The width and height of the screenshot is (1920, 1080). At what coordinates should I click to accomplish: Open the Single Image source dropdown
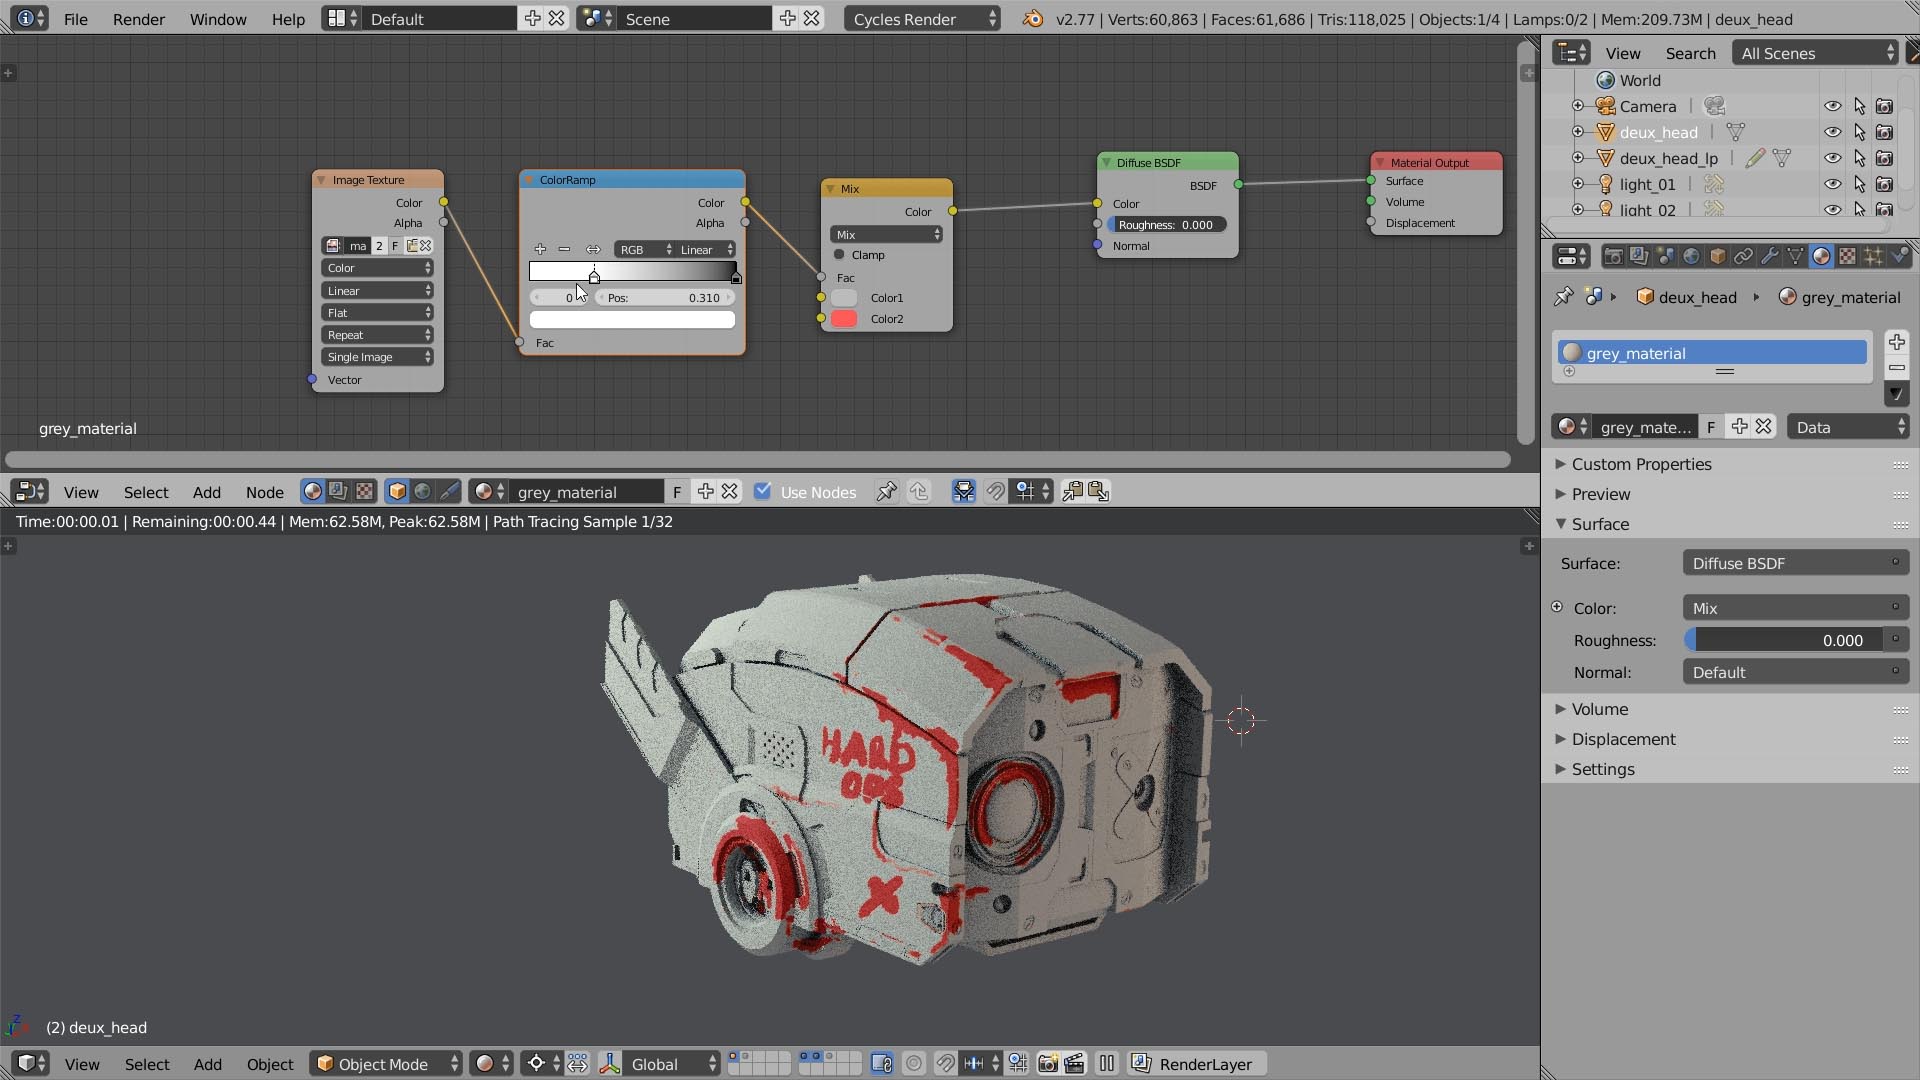pos(377,357)
